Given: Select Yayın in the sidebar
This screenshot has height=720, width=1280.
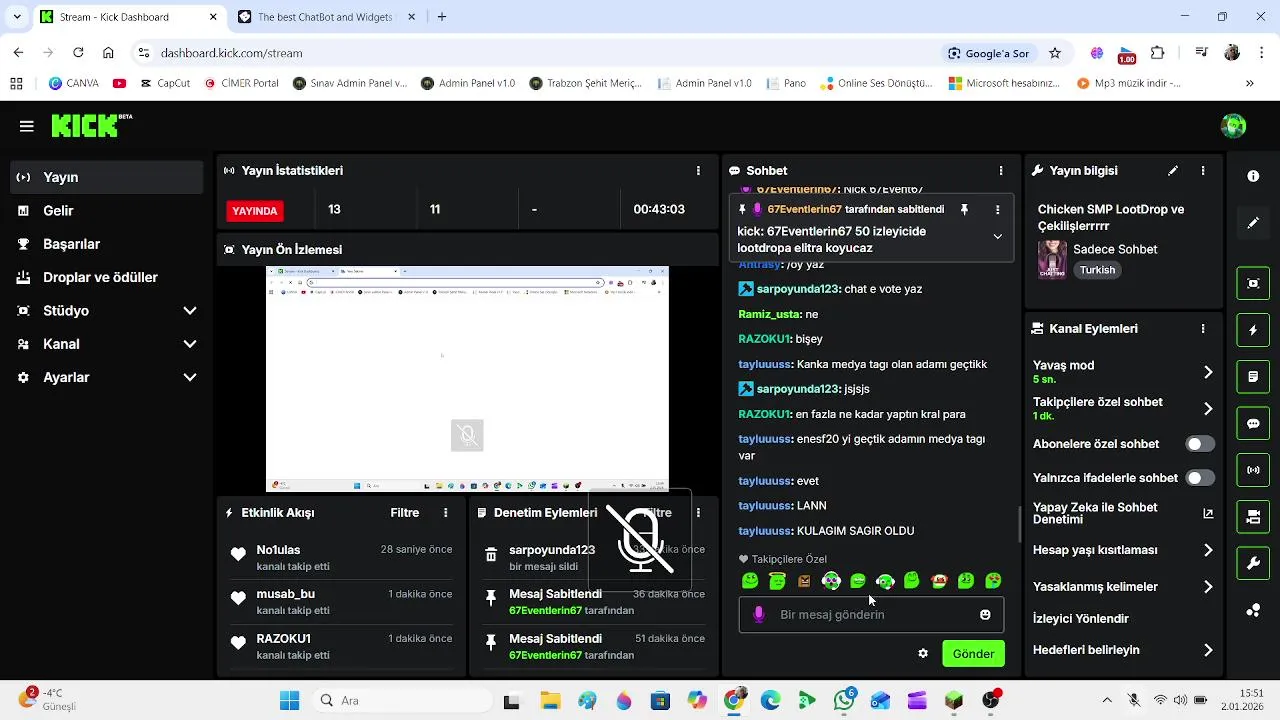Looking at the screenshot, I should coord(107,177).
